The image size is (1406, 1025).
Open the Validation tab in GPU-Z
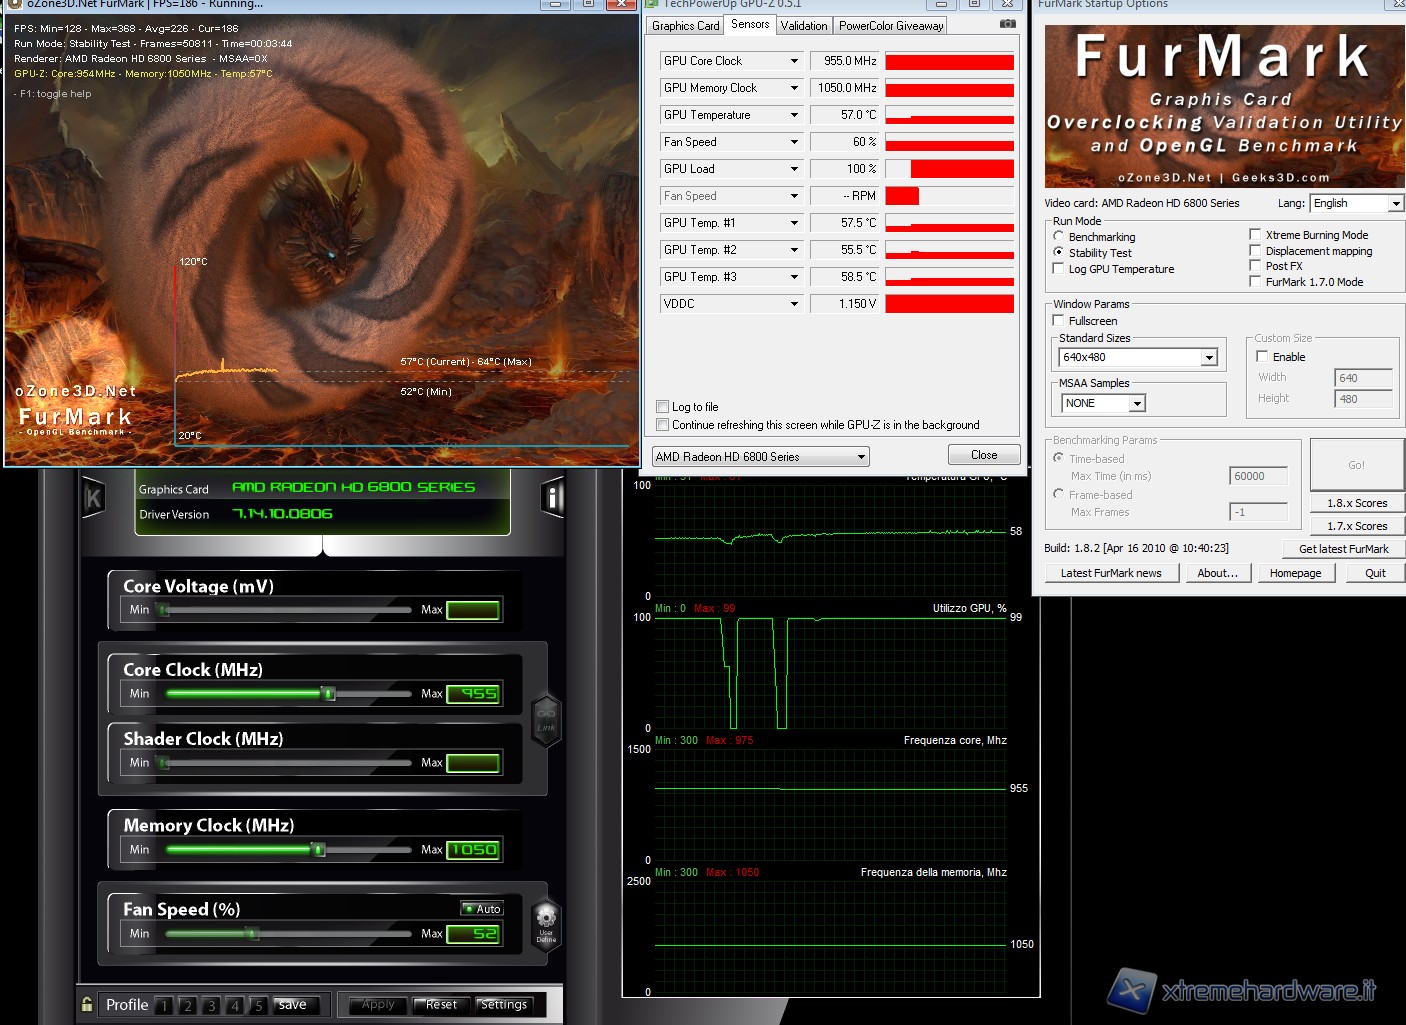(804, 26)
